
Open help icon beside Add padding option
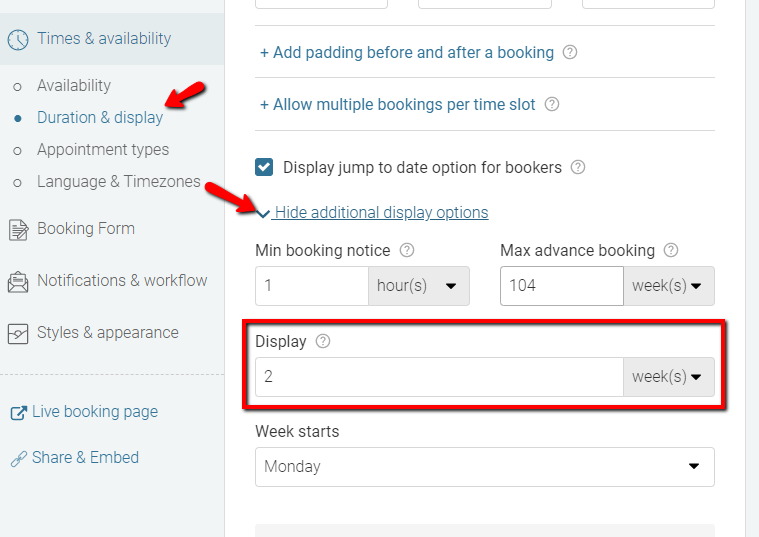point(570,52)
